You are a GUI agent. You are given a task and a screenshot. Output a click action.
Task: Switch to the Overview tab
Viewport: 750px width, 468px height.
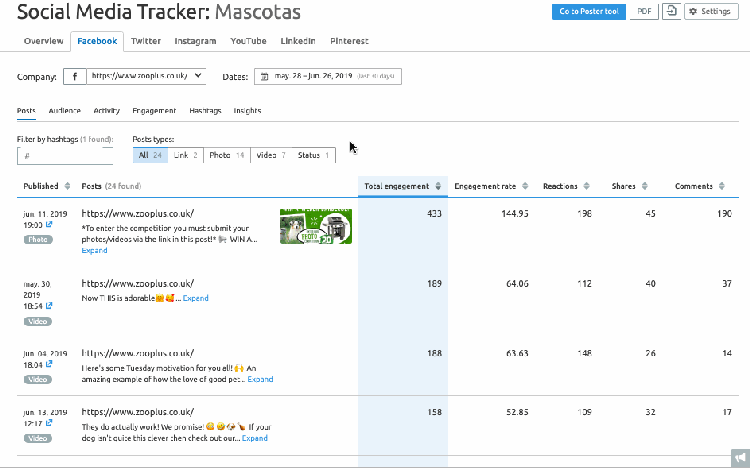[x=44, y=41]
